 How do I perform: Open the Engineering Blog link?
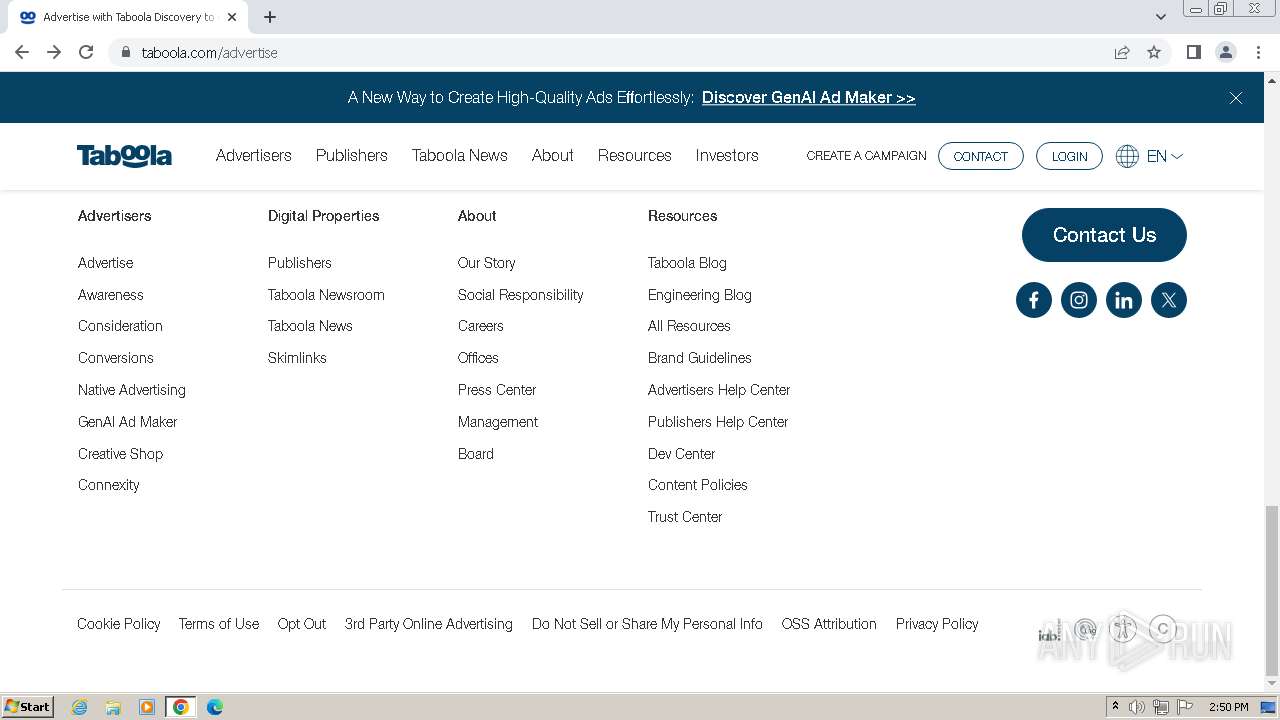coord(700,295)
